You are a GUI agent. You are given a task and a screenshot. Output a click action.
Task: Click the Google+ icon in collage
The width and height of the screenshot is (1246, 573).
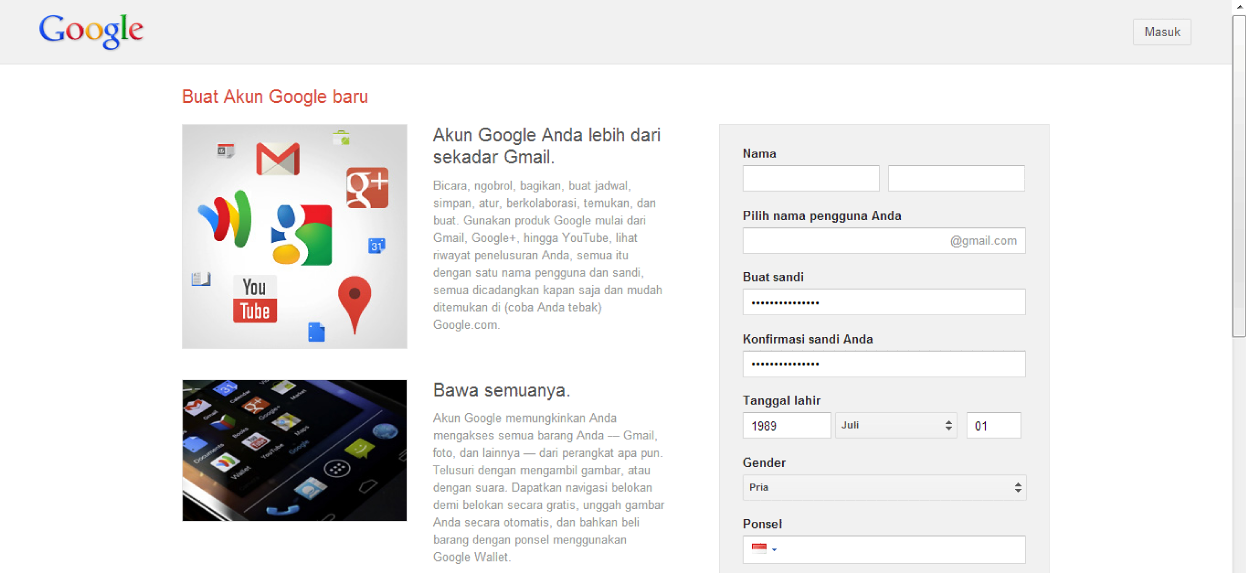(367, 188)
